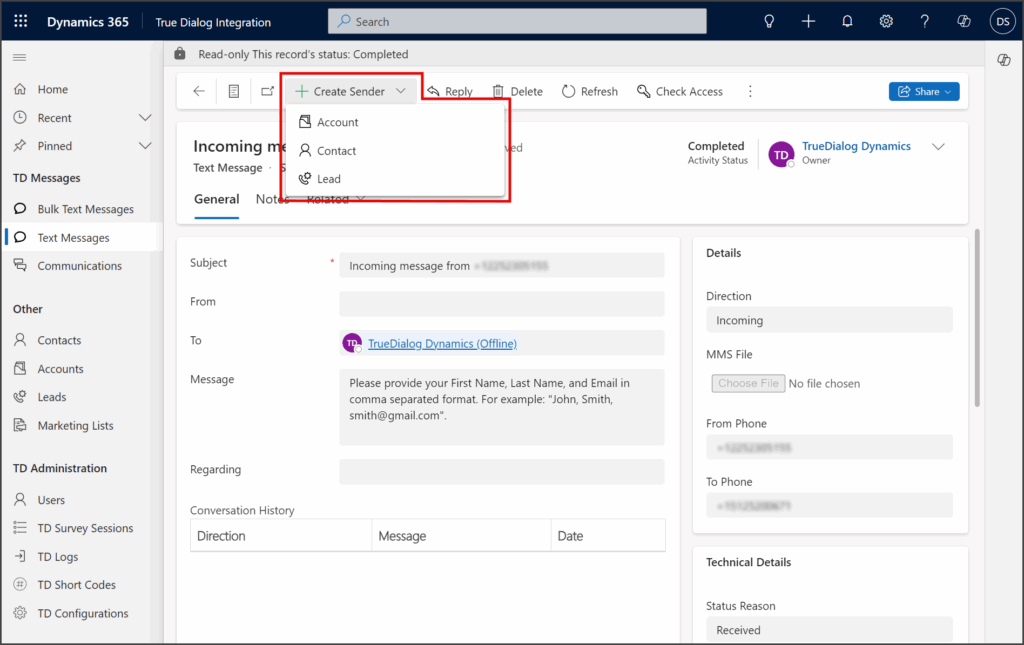Click the TD Logs icon
The image size is (1024, 645).
coord(20,556)
